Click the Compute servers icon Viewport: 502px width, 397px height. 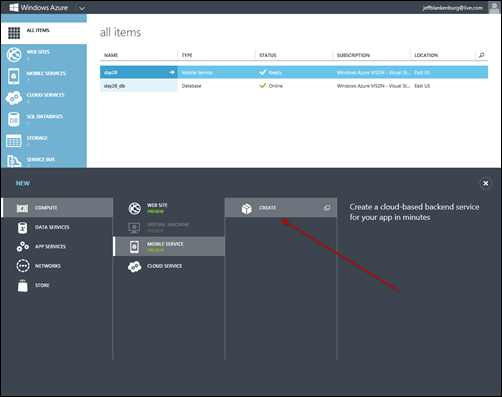[23, 208]
